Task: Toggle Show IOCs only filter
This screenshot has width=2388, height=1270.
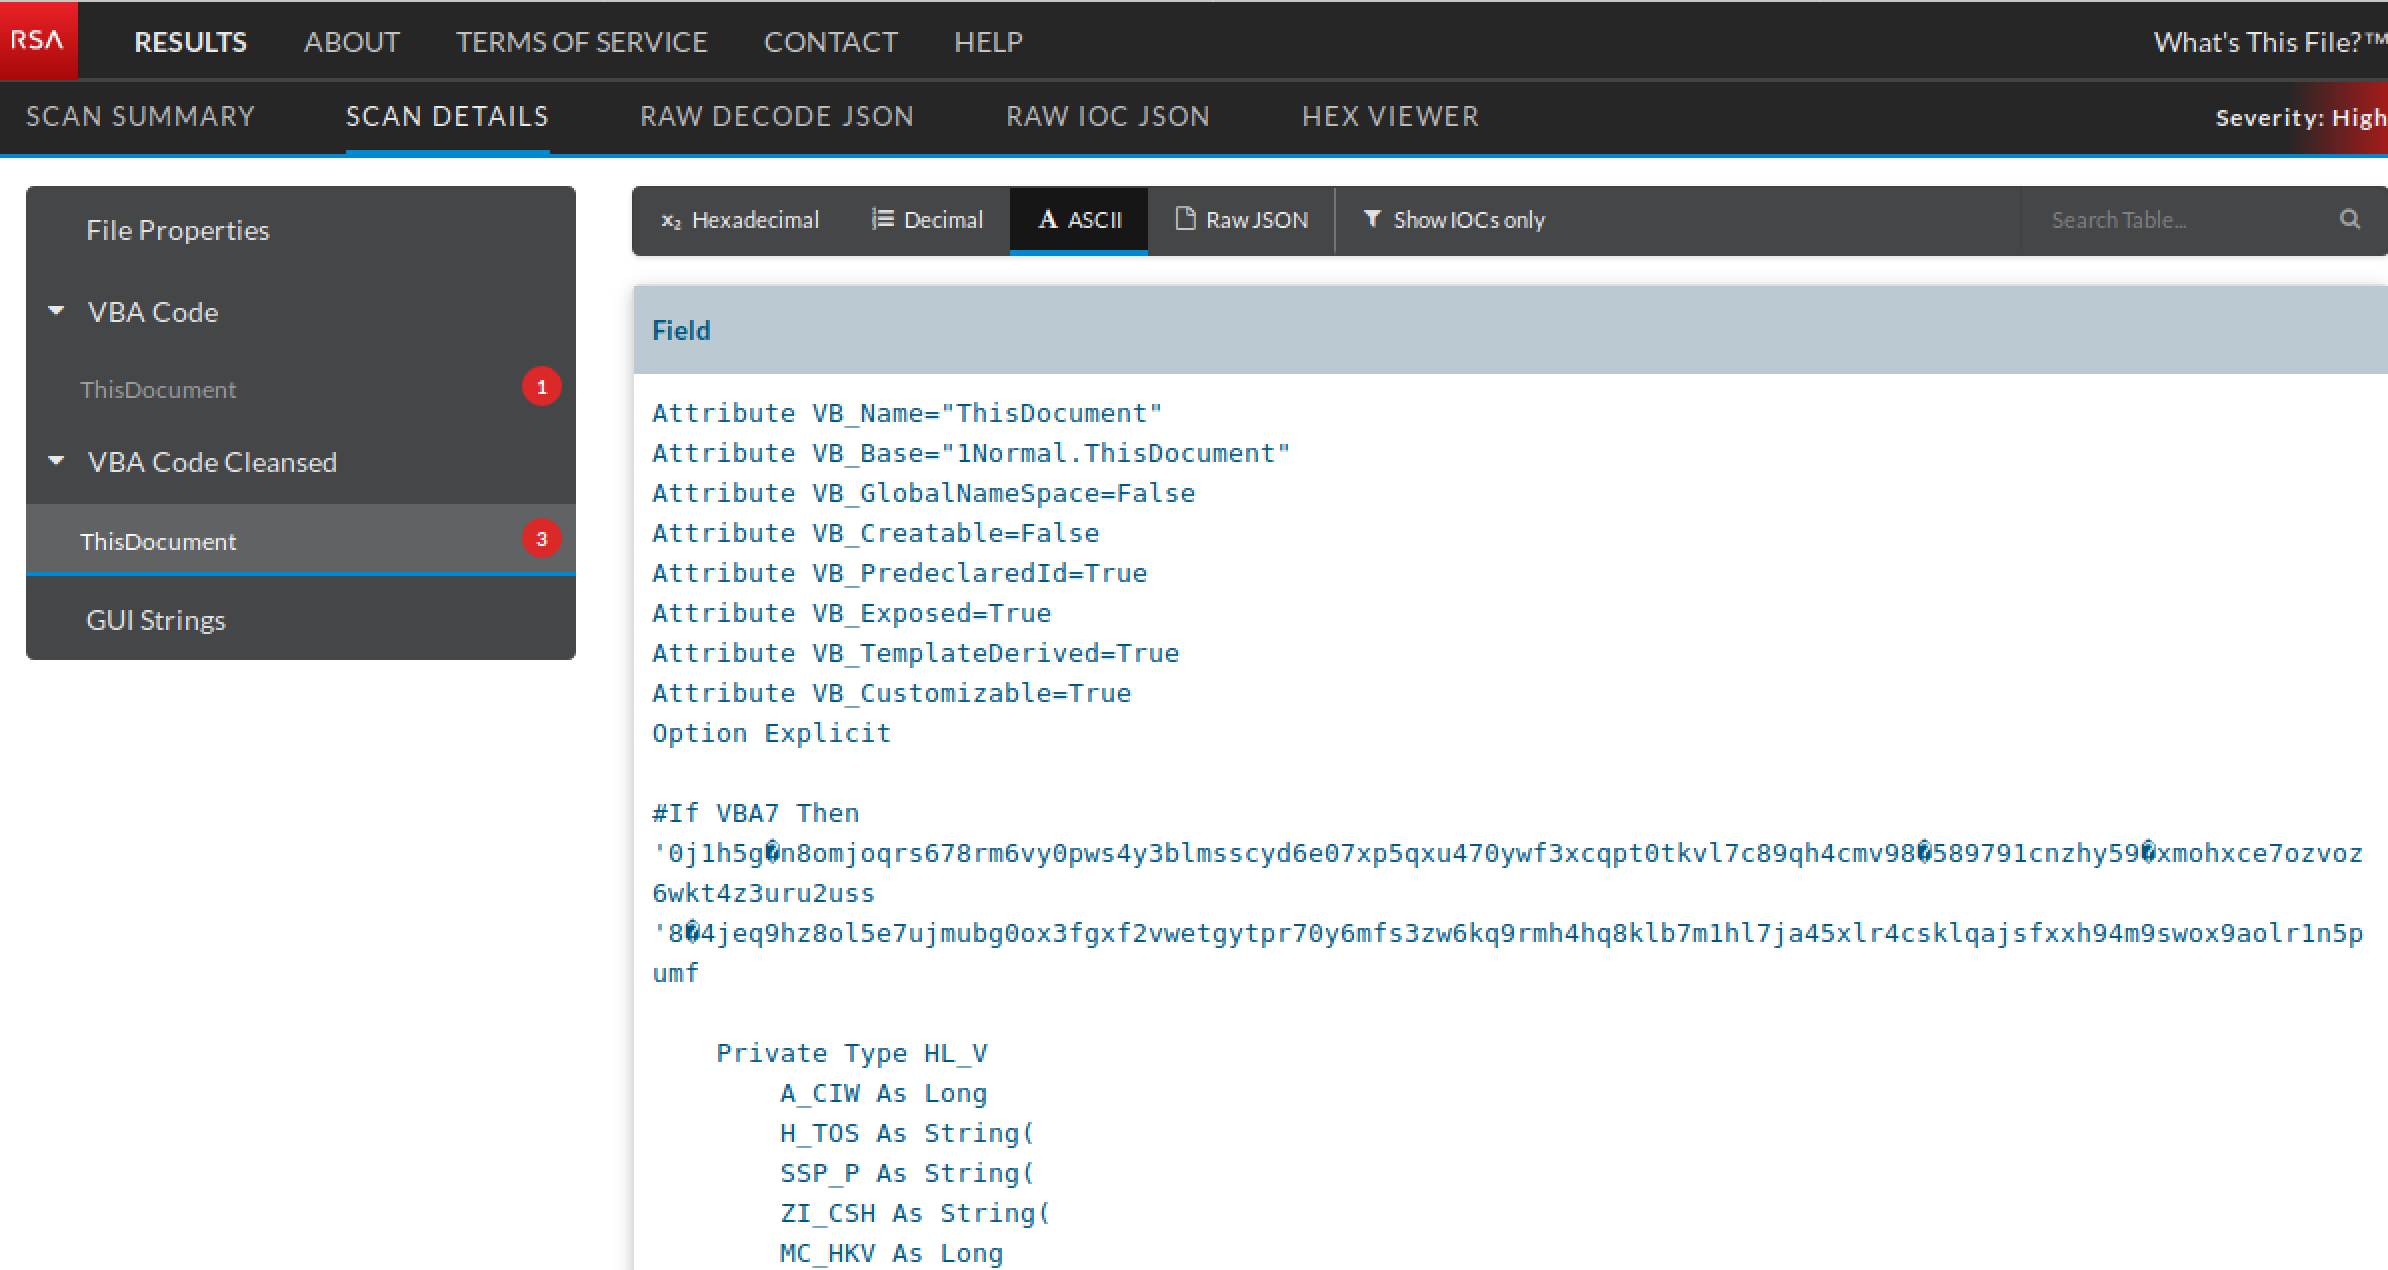Action: point(1454,220)
